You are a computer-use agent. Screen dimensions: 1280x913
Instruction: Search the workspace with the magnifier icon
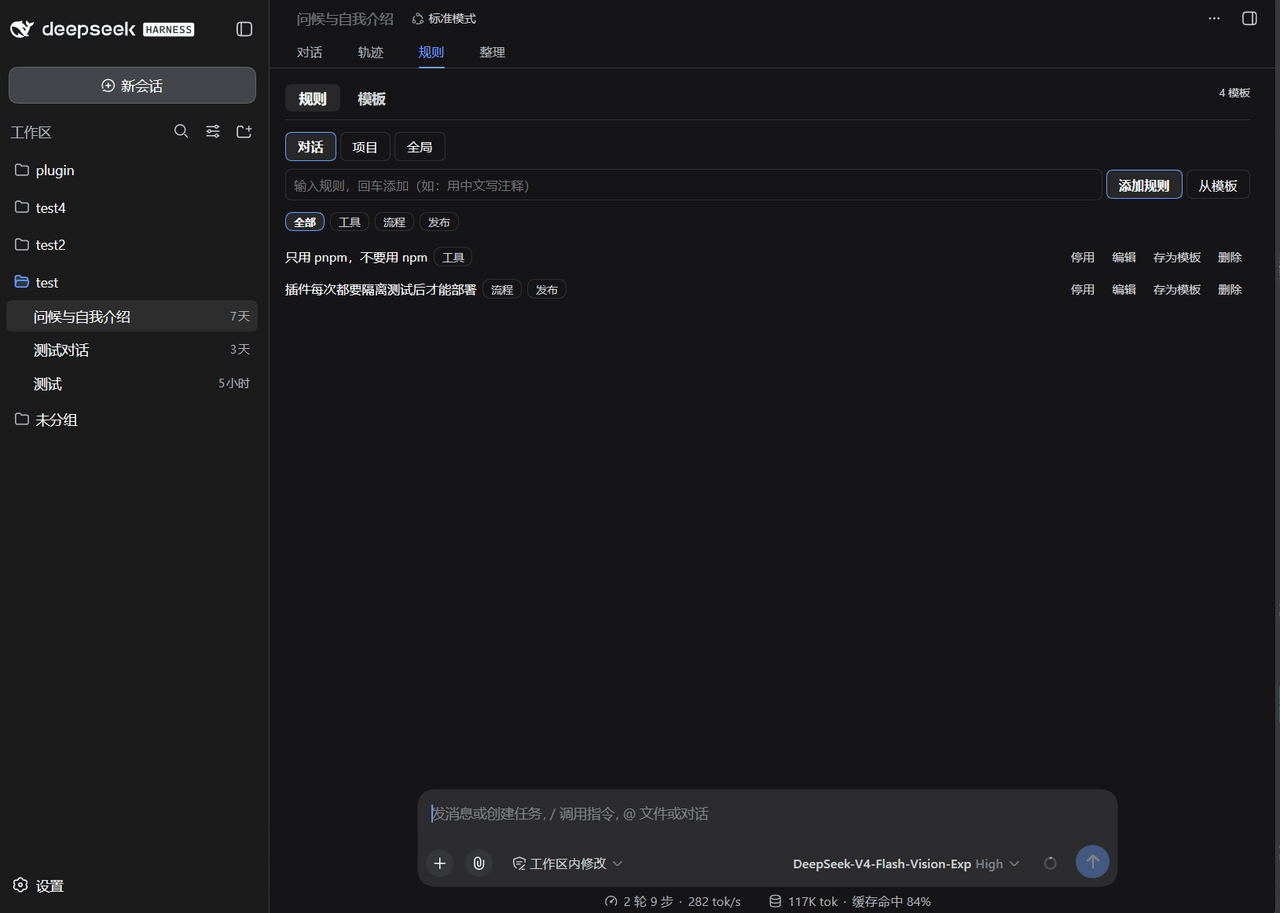point(181,131)
